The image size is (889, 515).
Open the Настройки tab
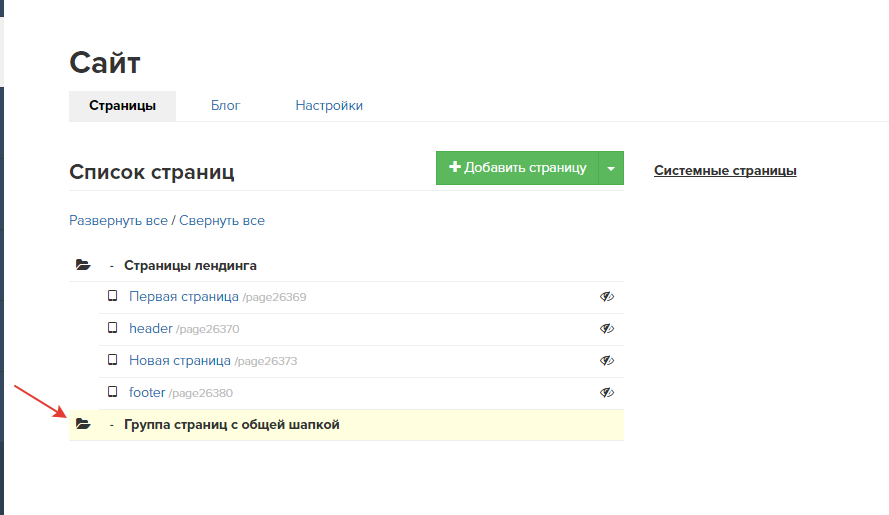[x=329, y=106]
